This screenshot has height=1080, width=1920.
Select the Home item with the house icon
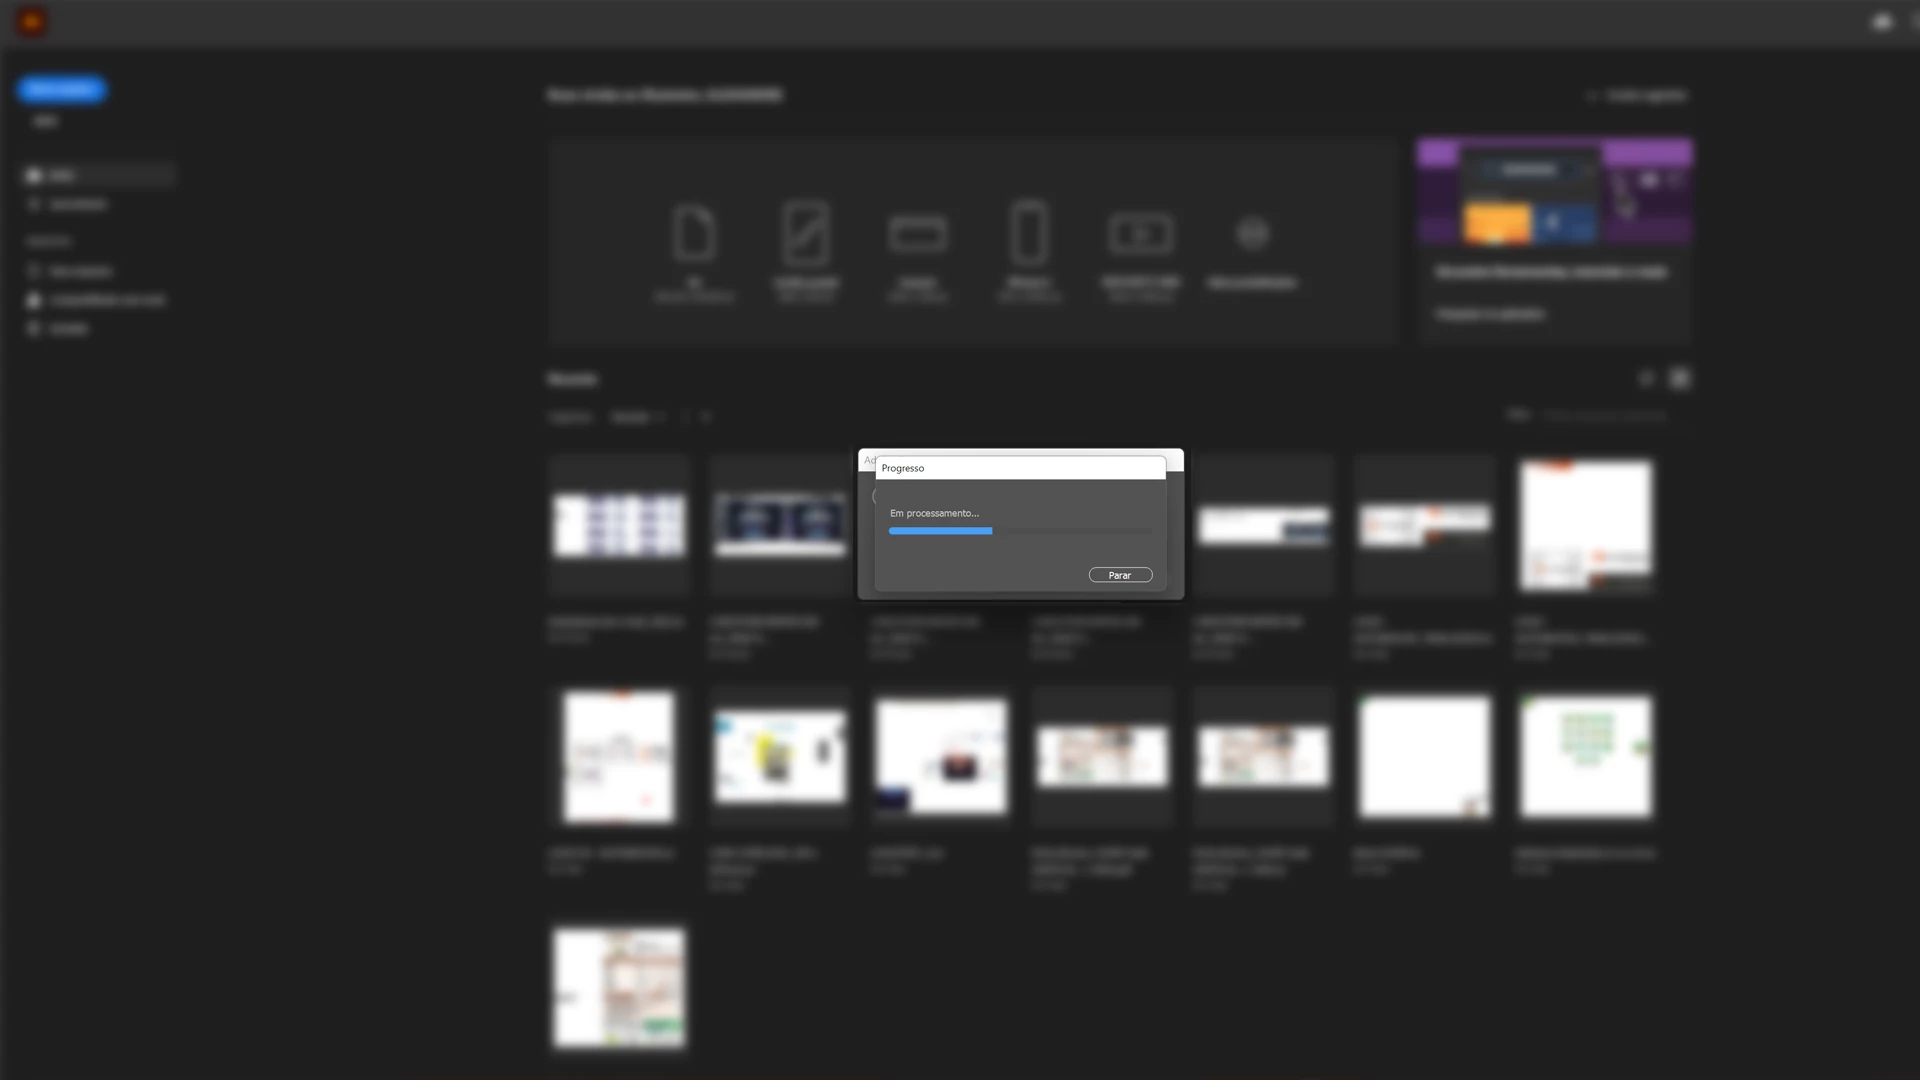click(x=60, y=175)
